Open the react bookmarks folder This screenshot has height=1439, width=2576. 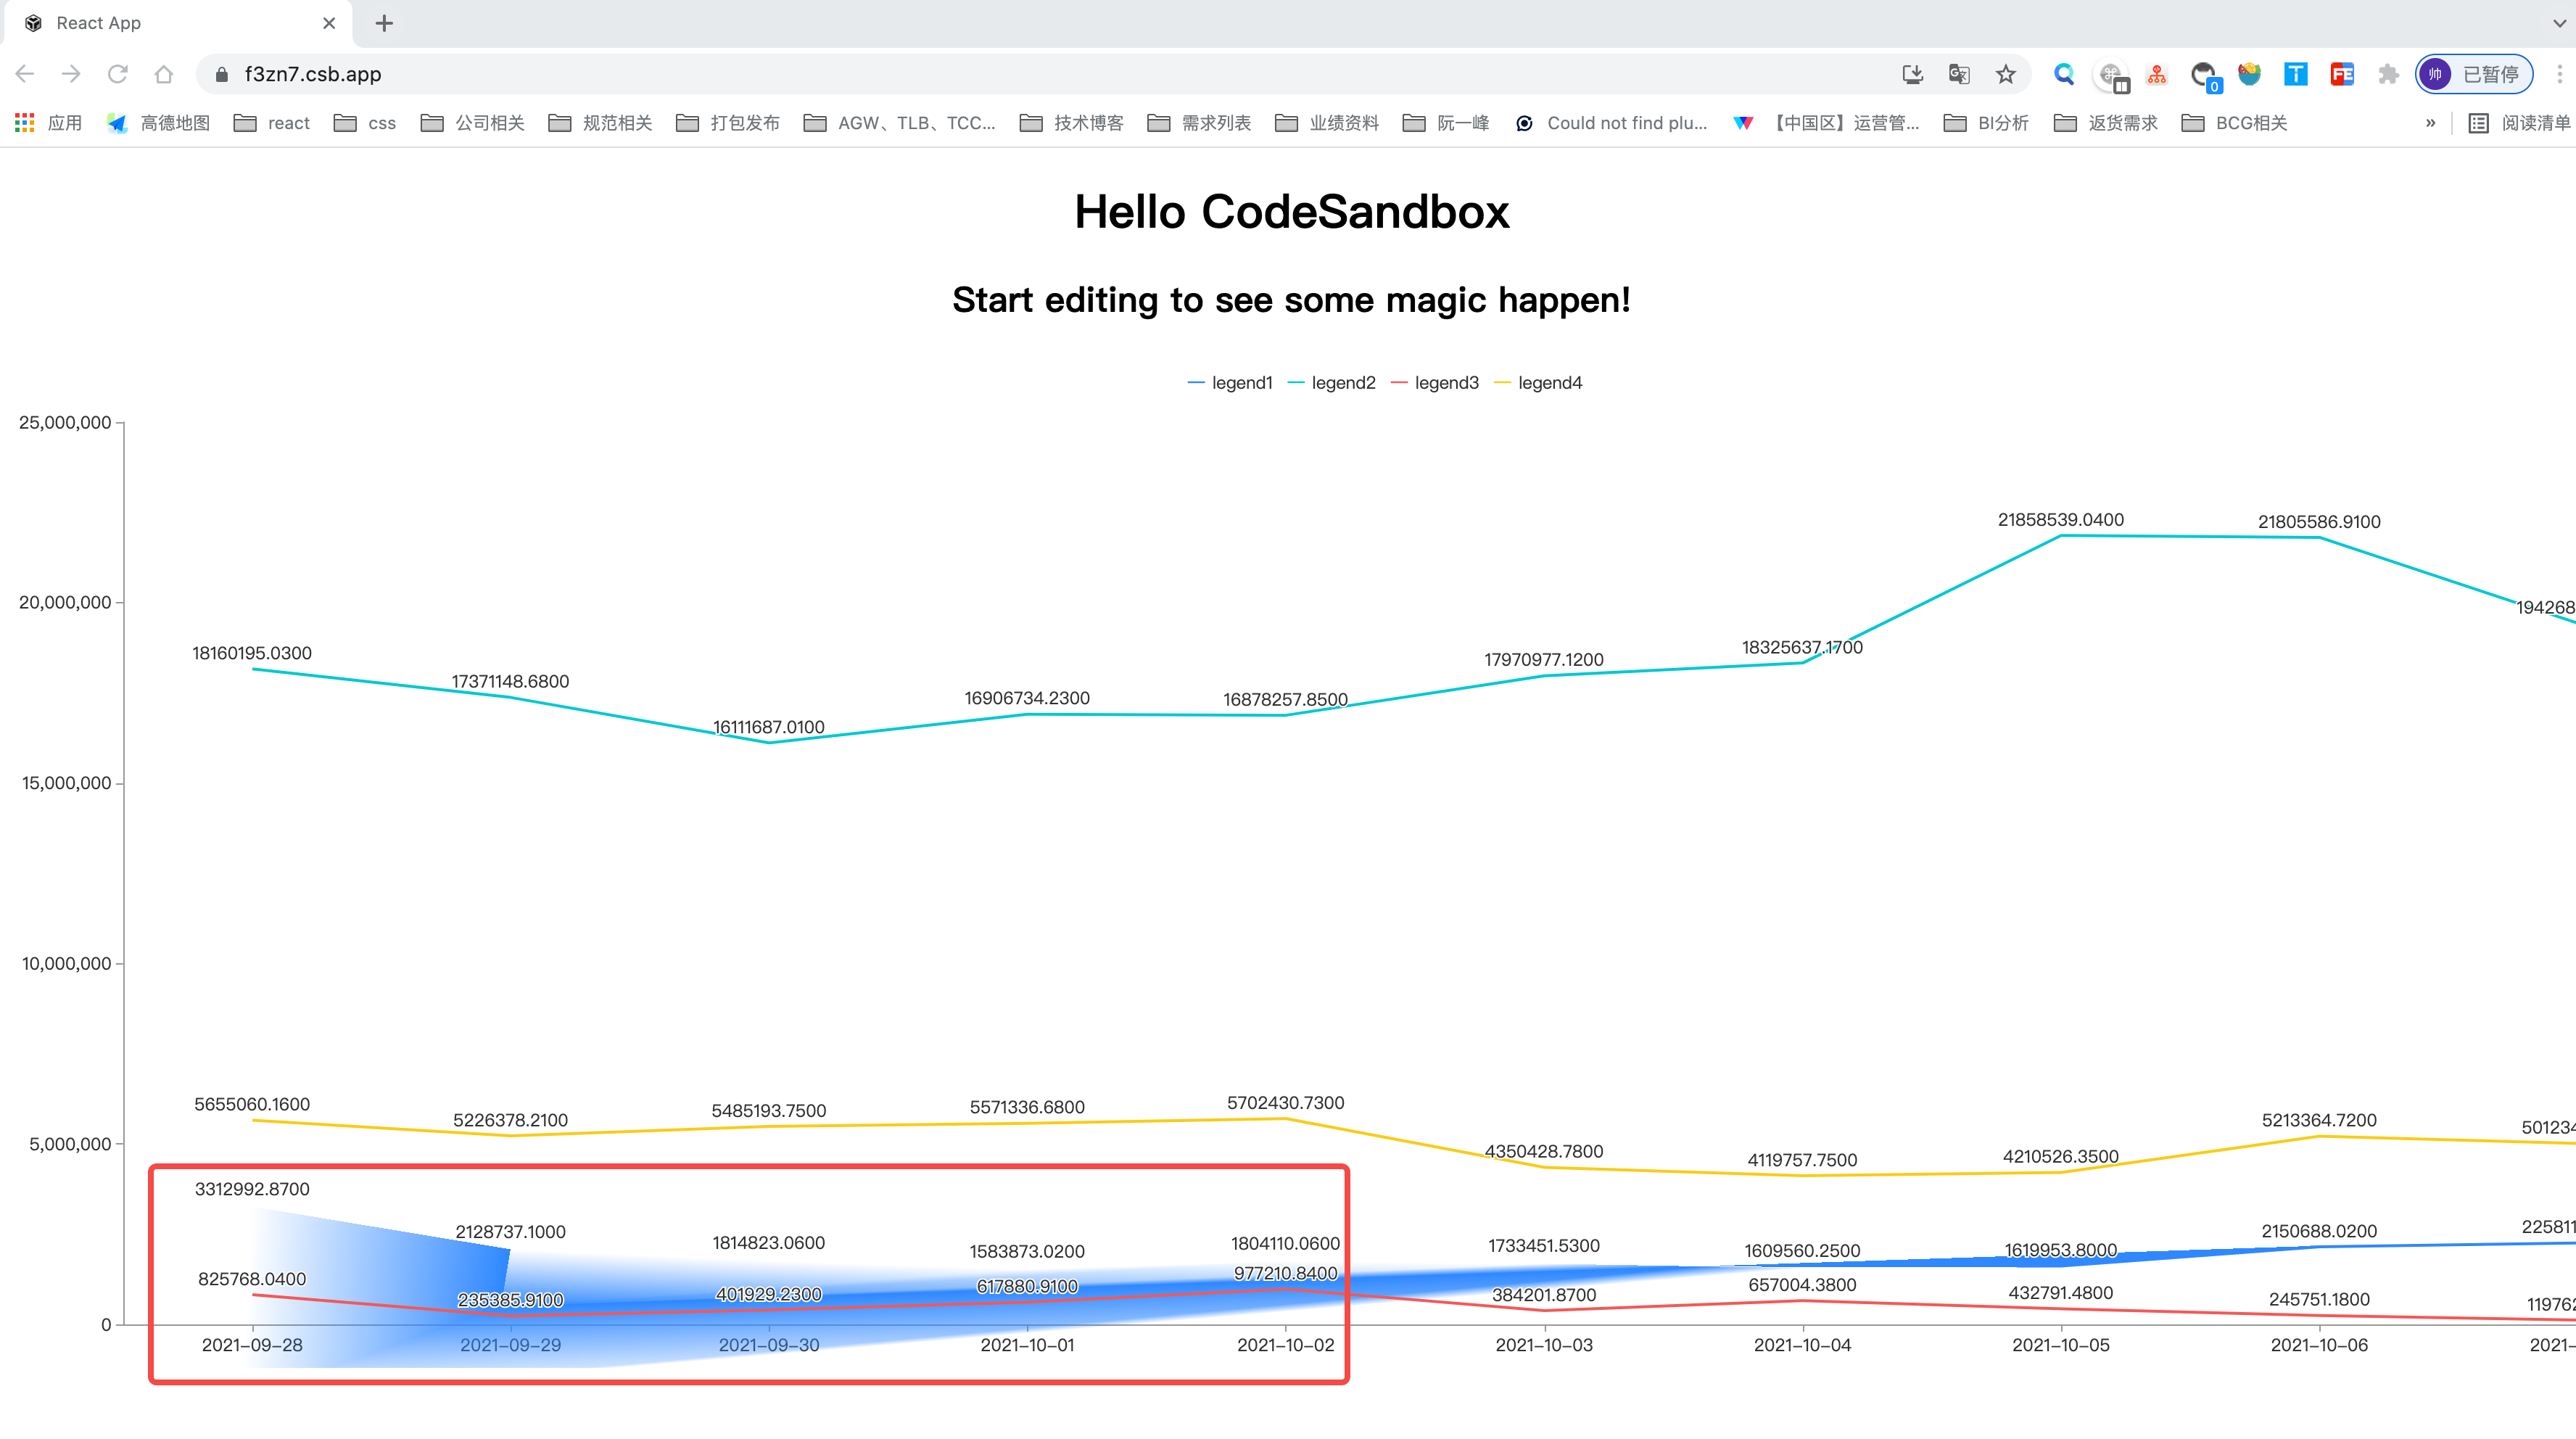[272, 123]
